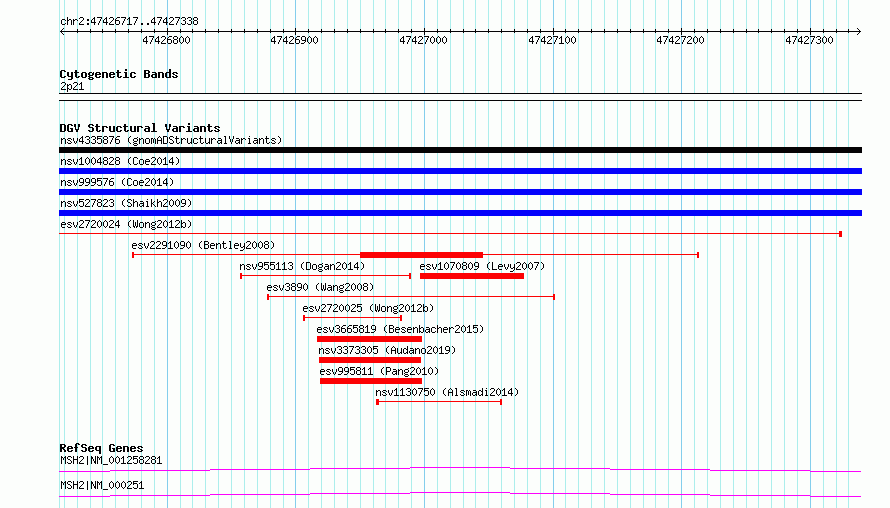Click ruler position 47427300

pyautogui.click(x=809, y=40)
